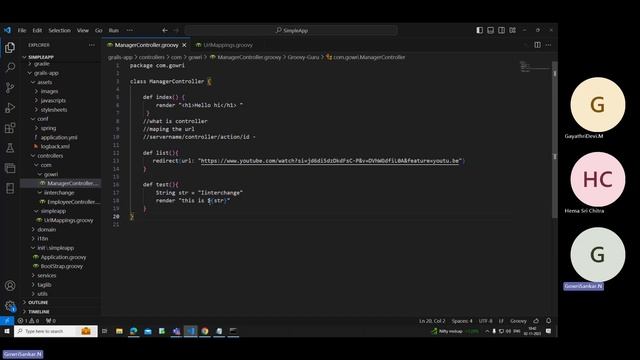Click the com breadcrumb segment
Image resolution: width=640 pixels, height=360 pixels.
pyautogui.click(x=176, y=57)
